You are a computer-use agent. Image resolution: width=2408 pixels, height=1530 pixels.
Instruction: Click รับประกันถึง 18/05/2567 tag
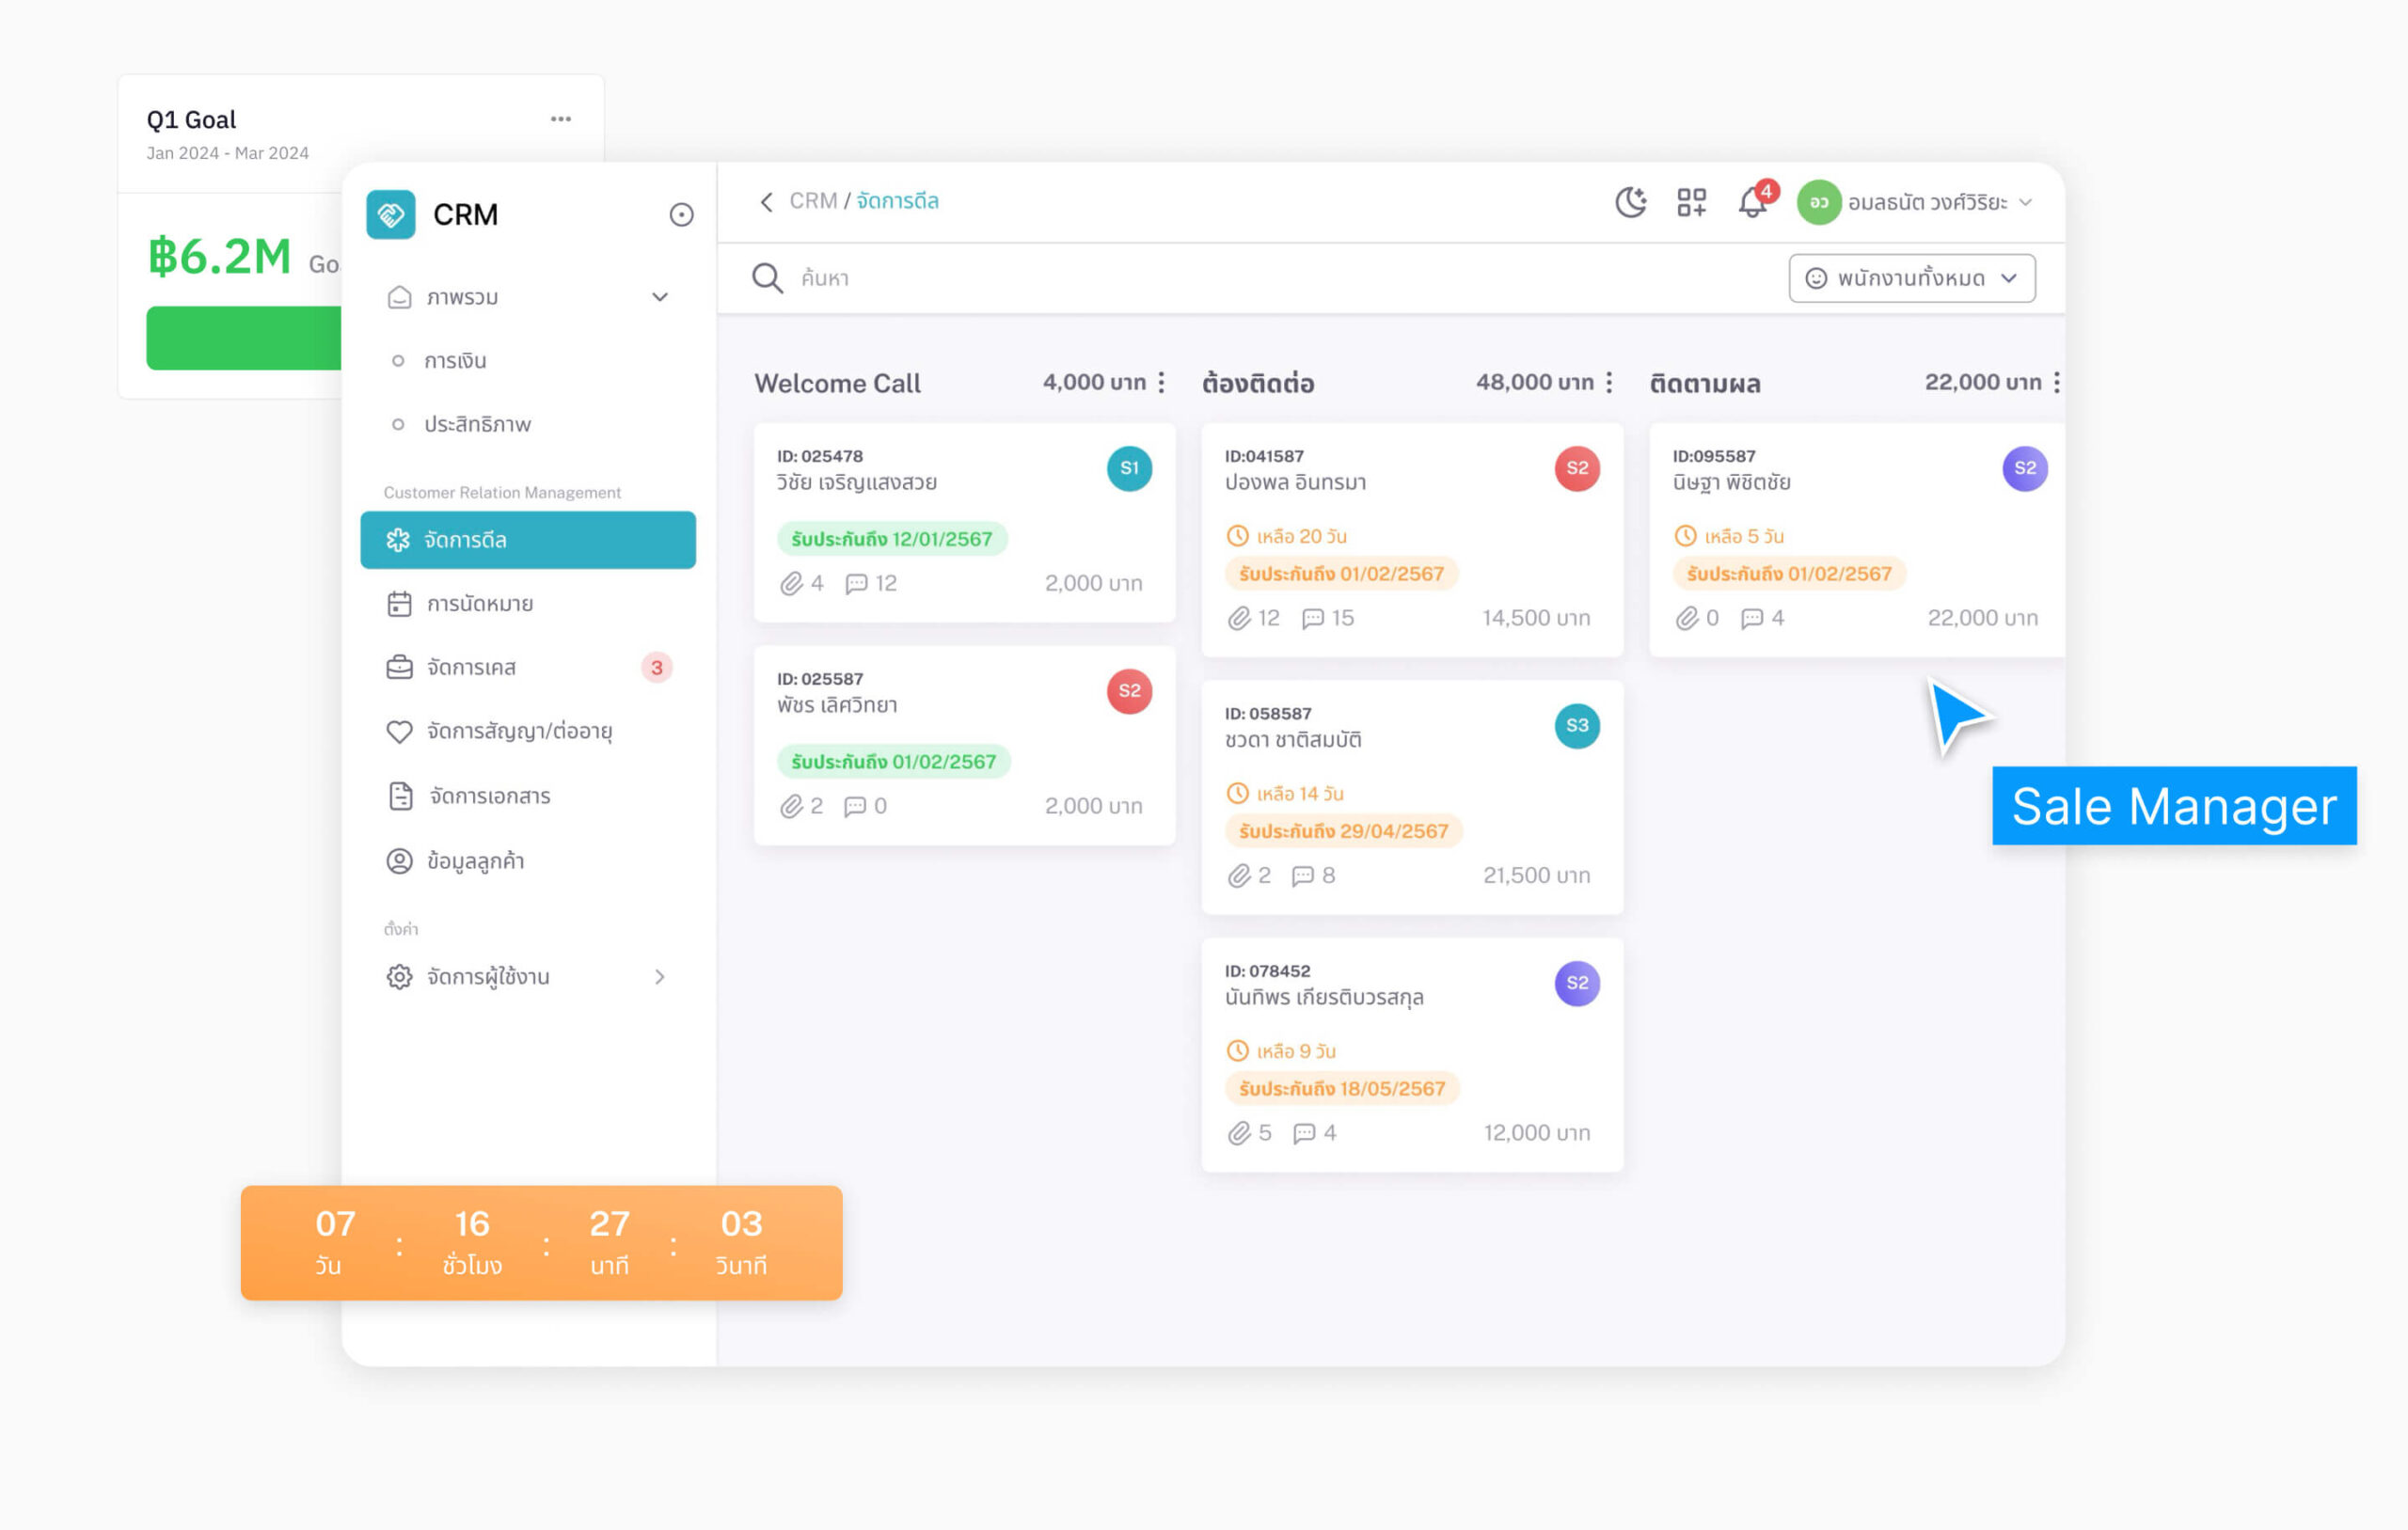[1342, 1089]
